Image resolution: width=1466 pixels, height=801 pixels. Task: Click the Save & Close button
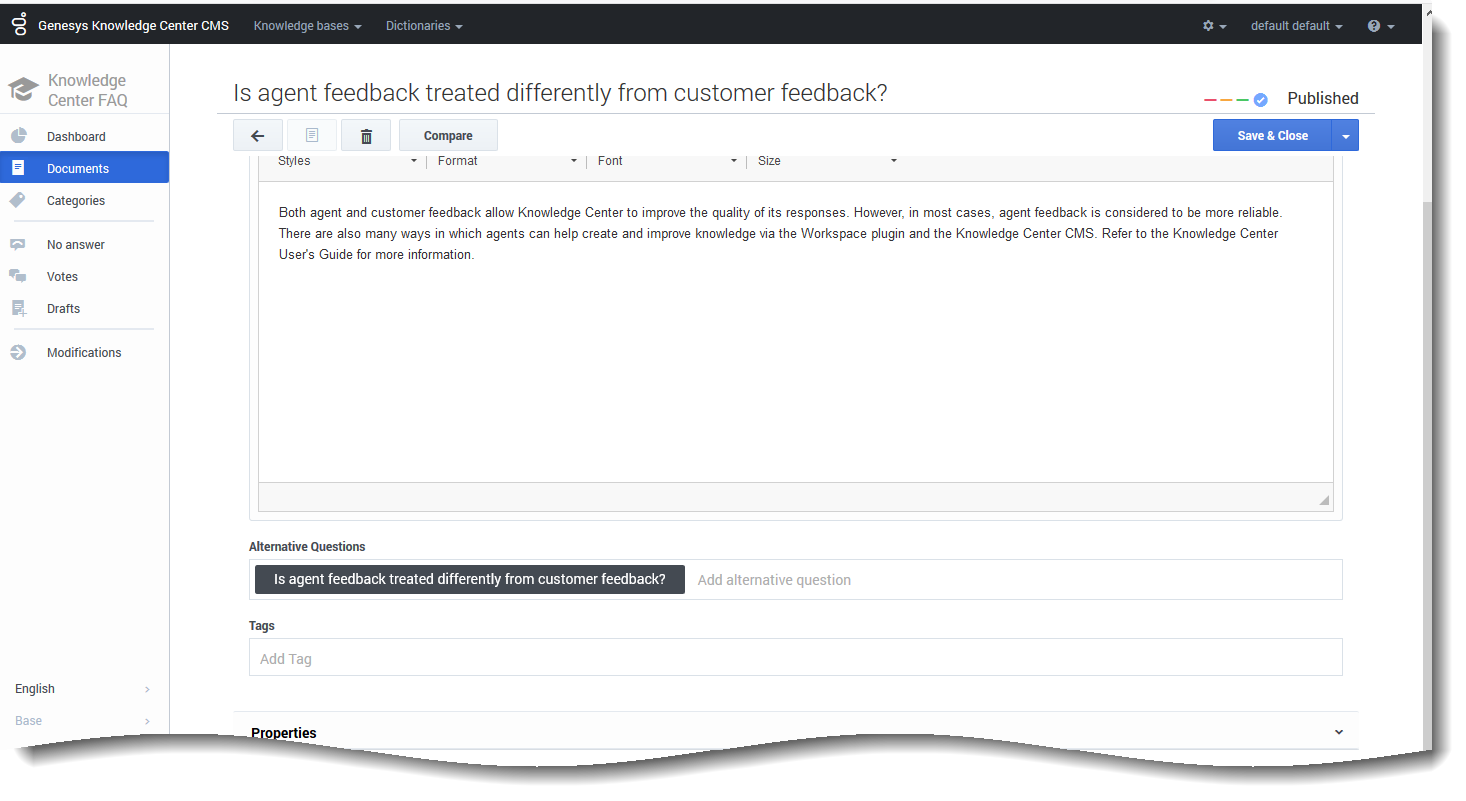click(x=1272, y=136)
